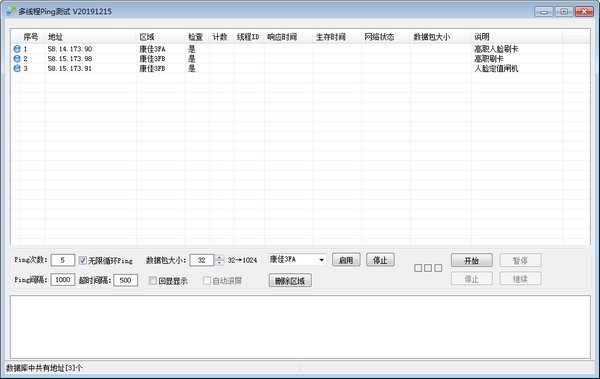Click the 删除区域 button
The height and width of the screenshot is (379, 600).
point(290,281)
